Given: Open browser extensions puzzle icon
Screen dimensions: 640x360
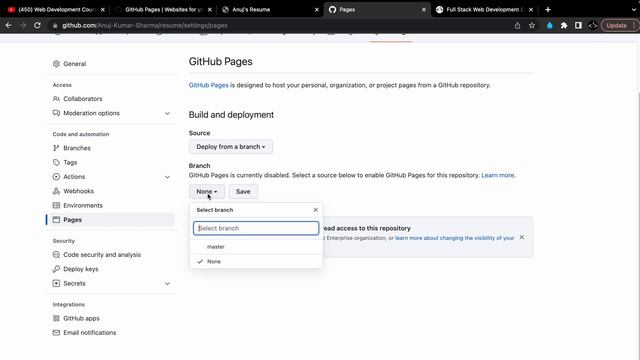Looking at the screenshot, I should point(564,25).
